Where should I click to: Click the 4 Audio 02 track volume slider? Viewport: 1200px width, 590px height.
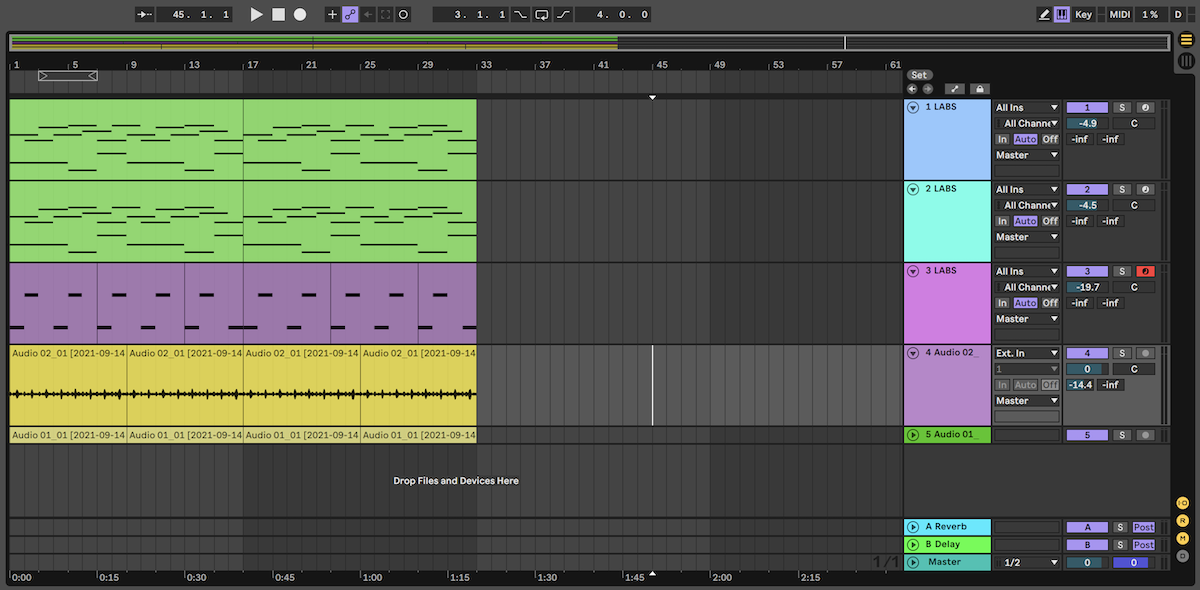[1087, 369]
